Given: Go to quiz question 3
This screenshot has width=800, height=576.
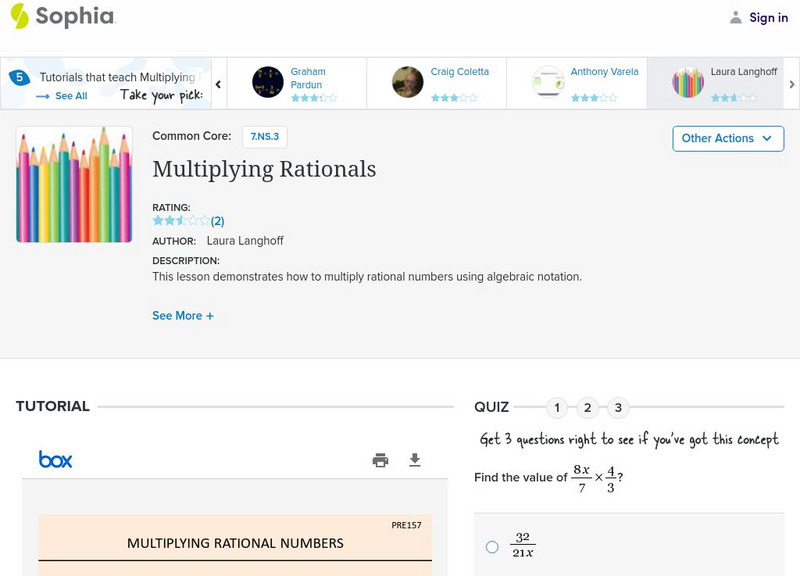Looking at the screenshot, I should (618, 408).
